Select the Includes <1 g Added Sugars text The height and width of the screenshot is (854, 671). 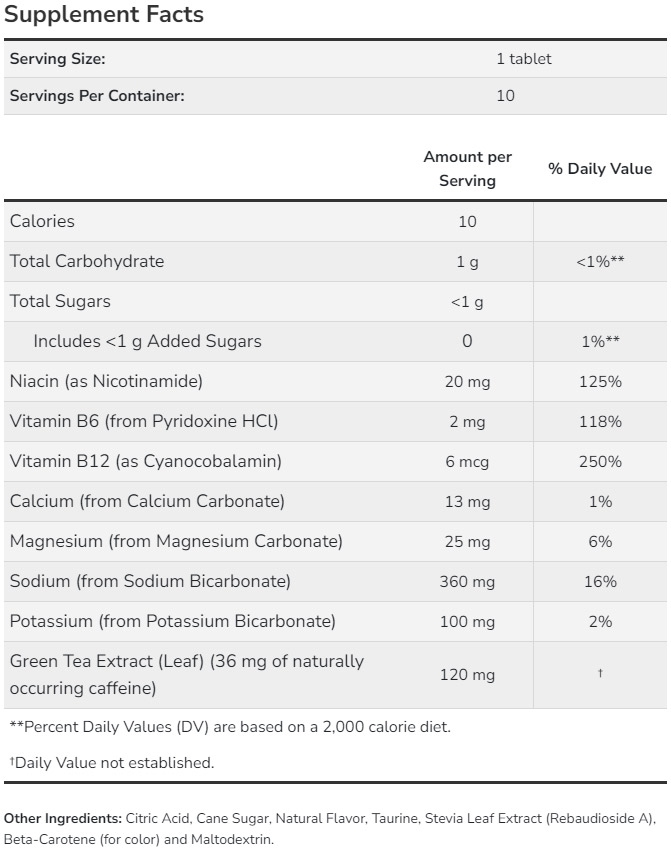(147, 341)
